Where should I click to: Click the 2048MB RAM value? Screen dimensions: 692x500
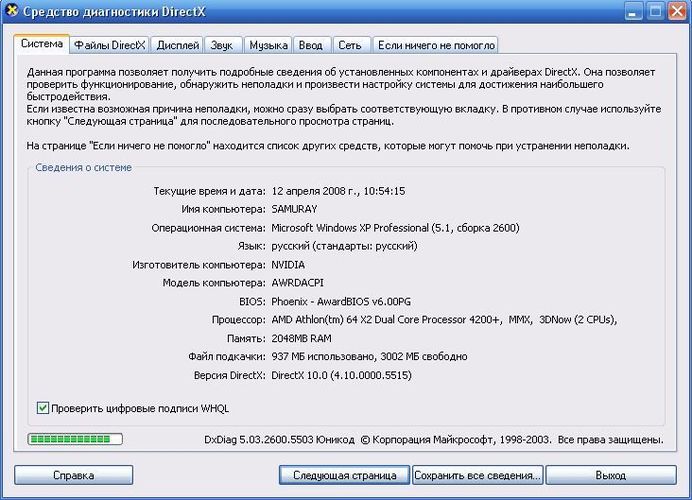tap(301, 338)
